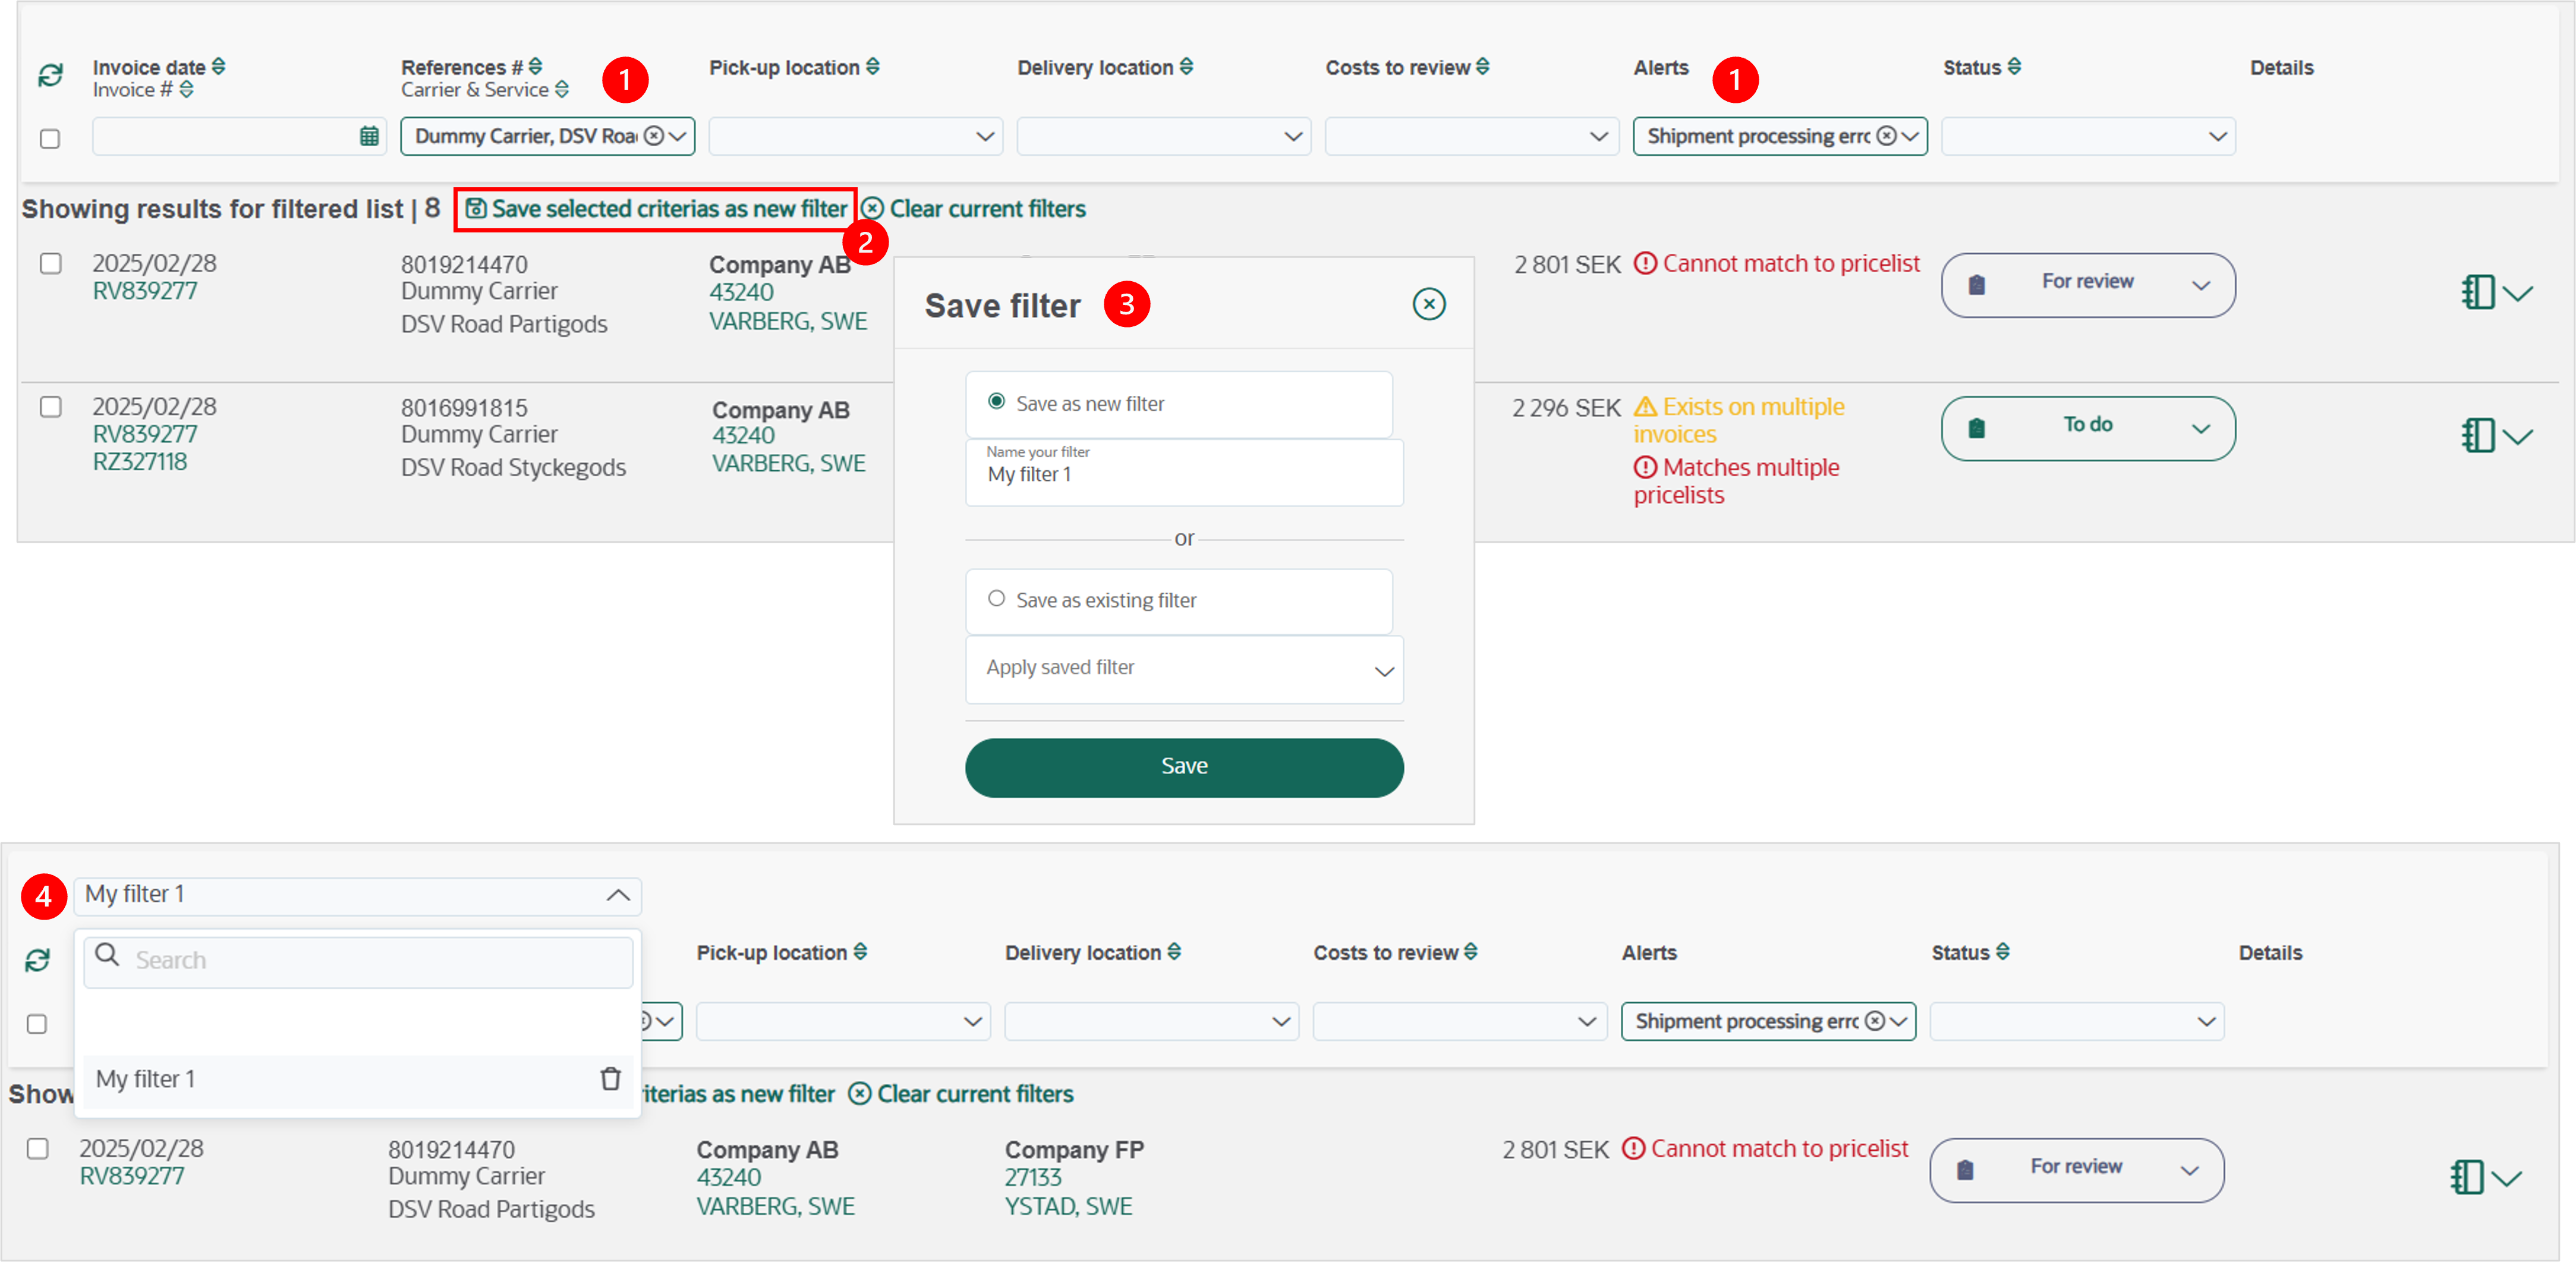Viewport: 2576px width, 1262px height.
Task: Expand Carrier & Service filter dropdown in top table
Action: click(678, 136)
